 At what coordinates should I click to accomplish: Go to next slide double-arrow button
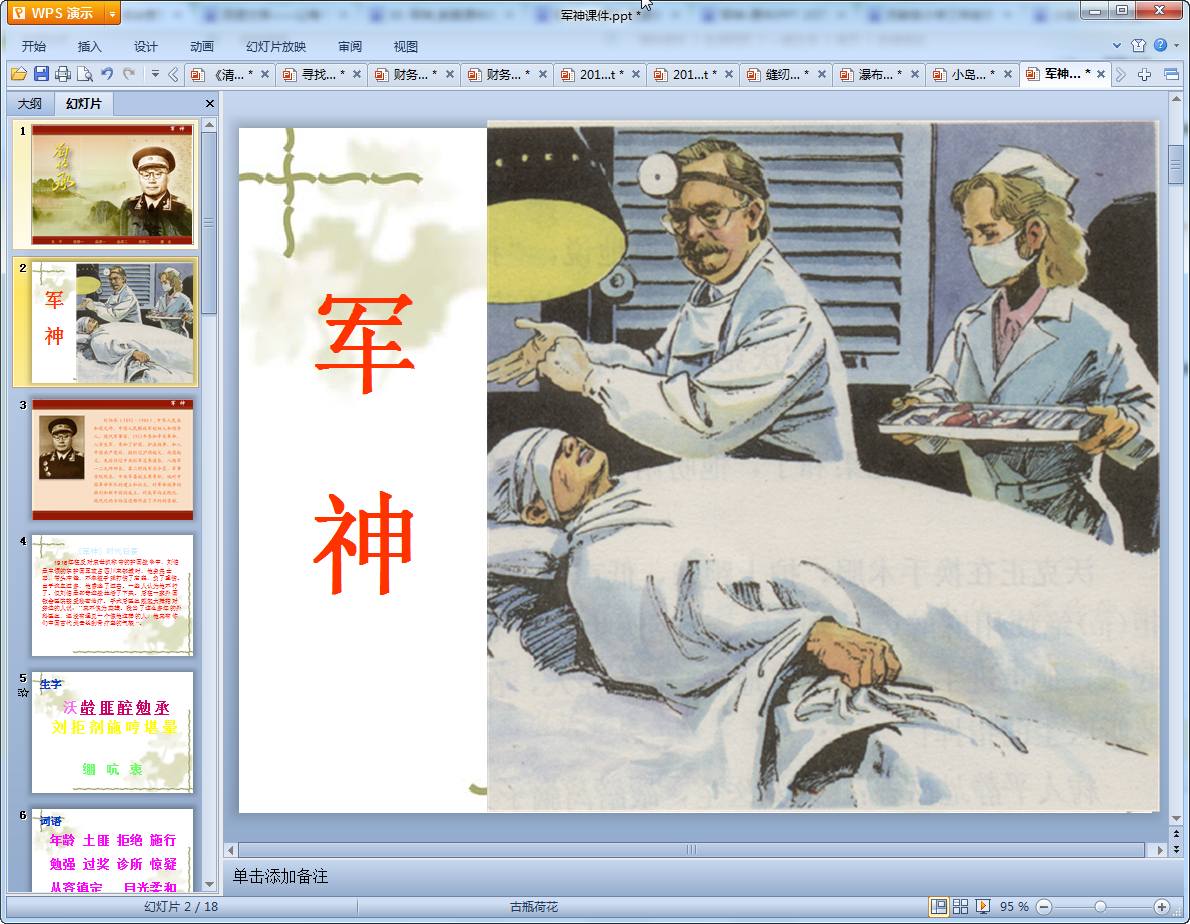(1176, 849)
